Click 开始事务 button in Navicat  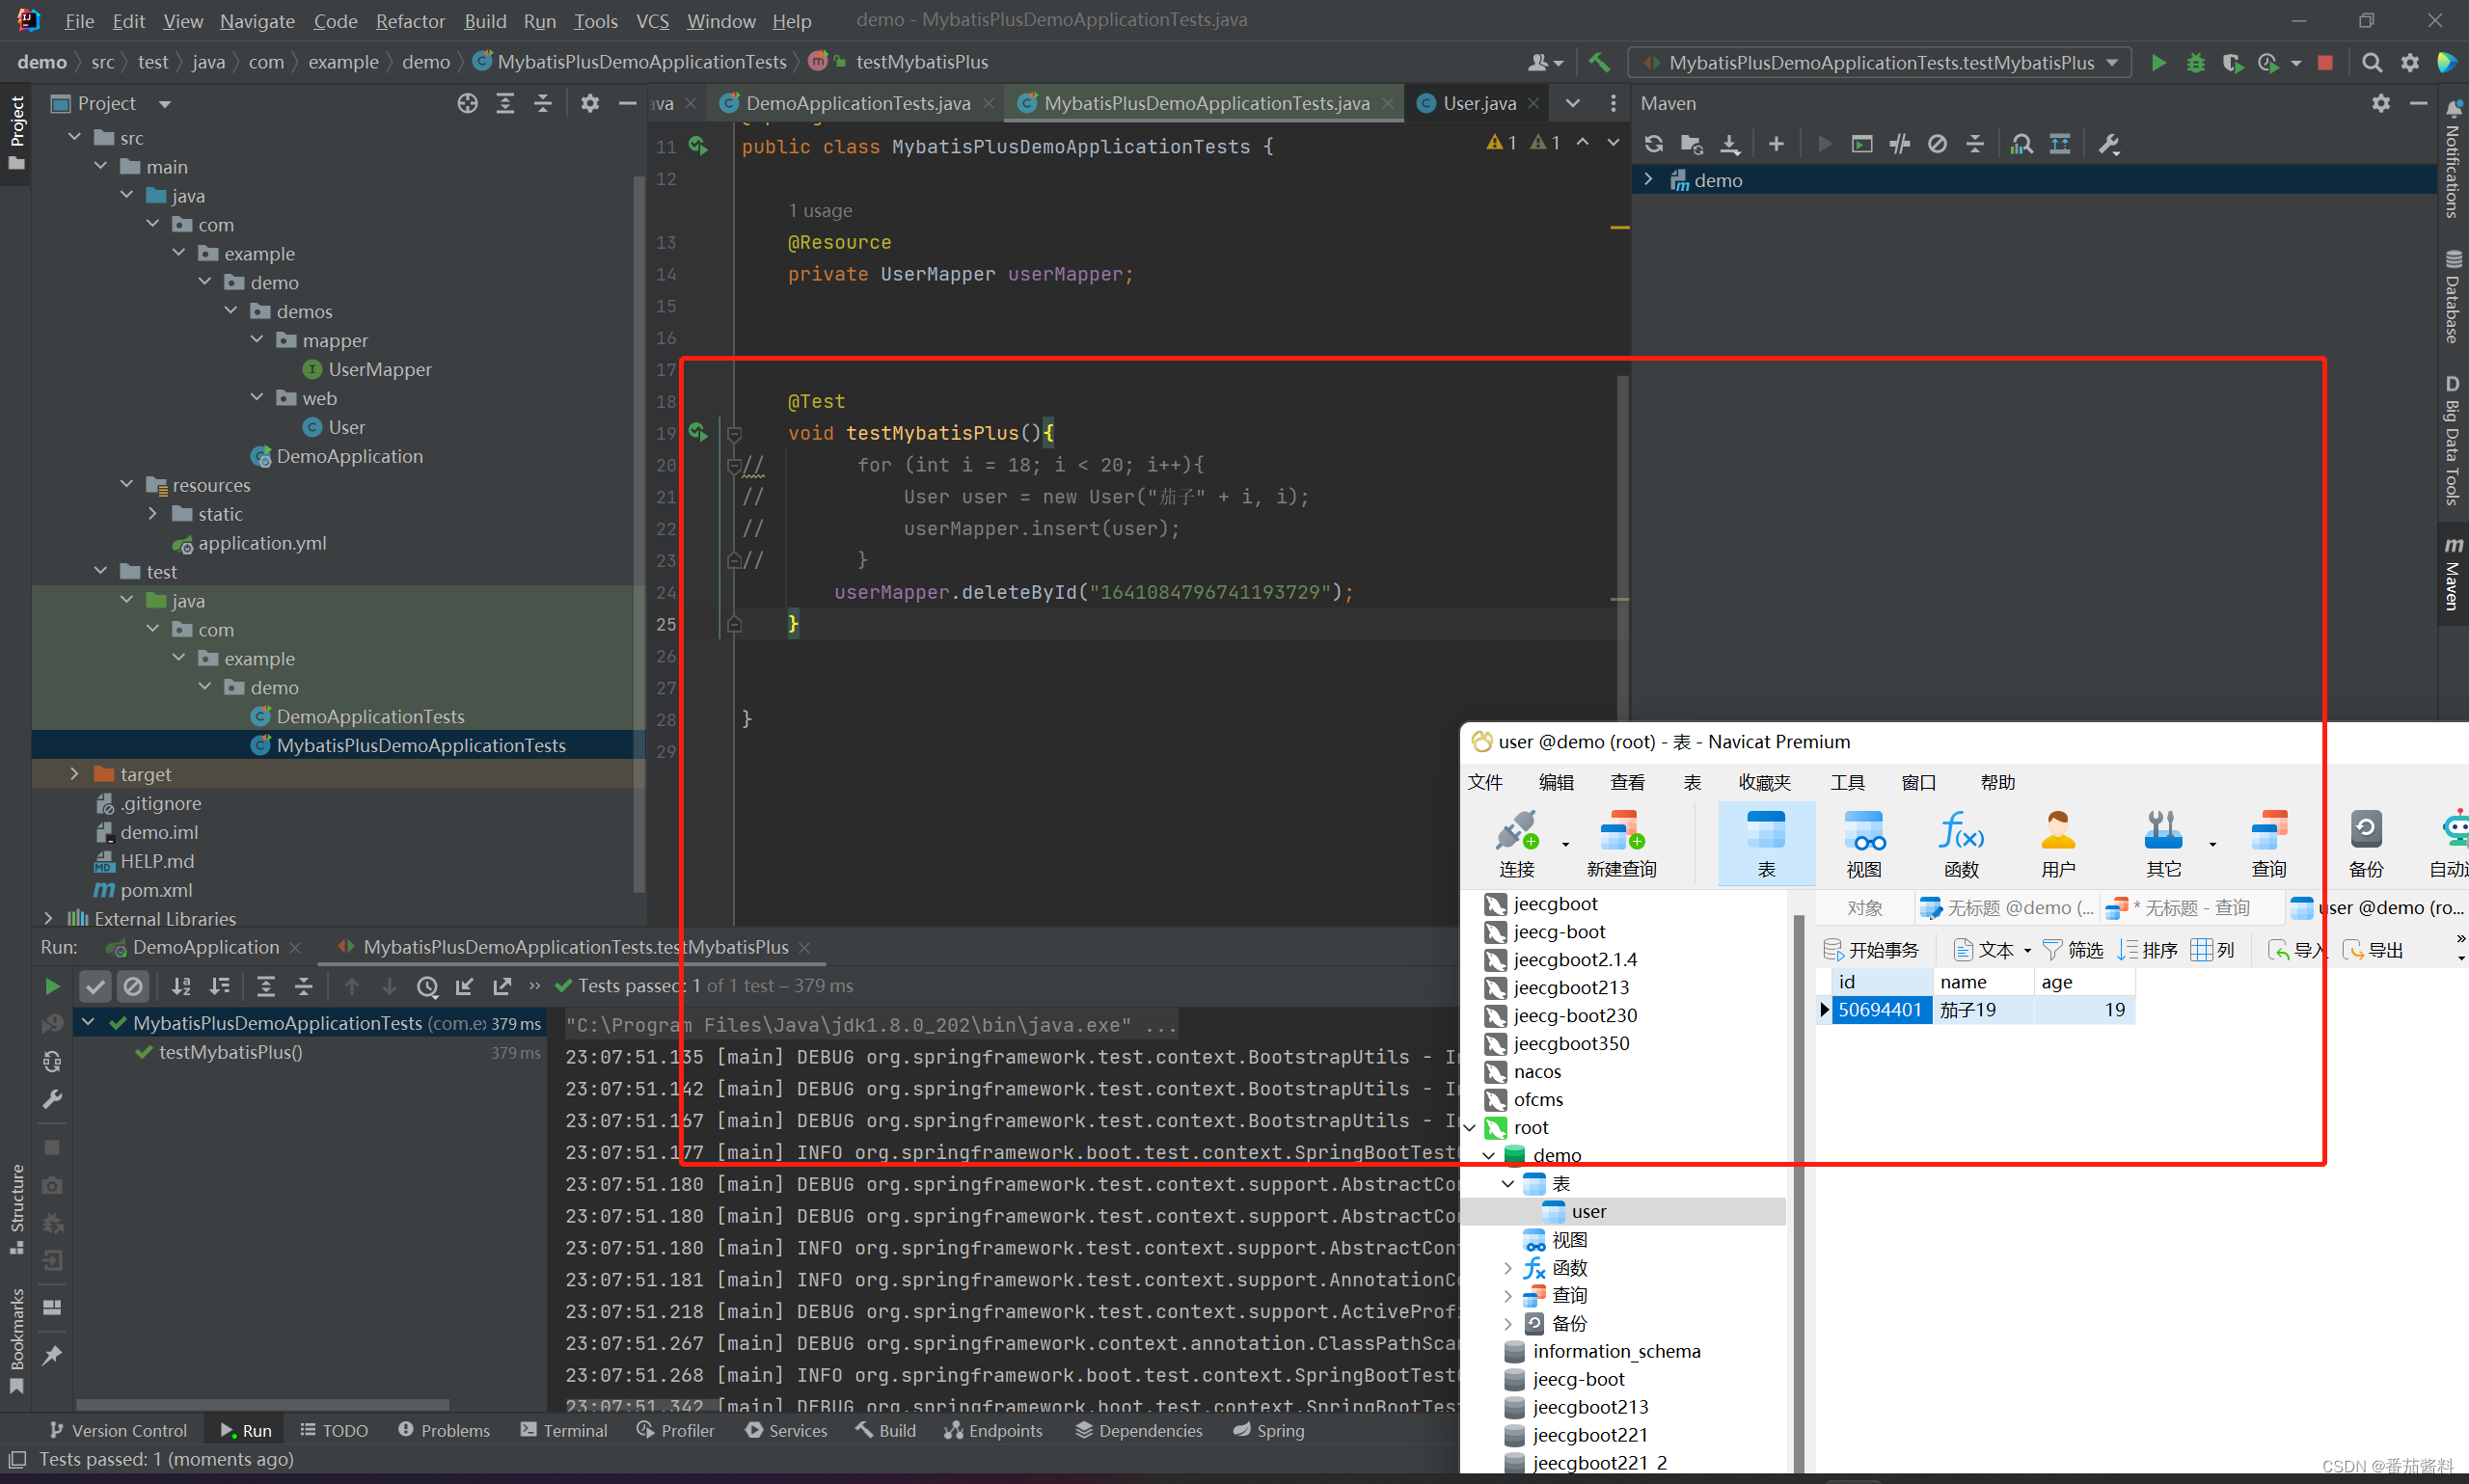[1871, 950]
